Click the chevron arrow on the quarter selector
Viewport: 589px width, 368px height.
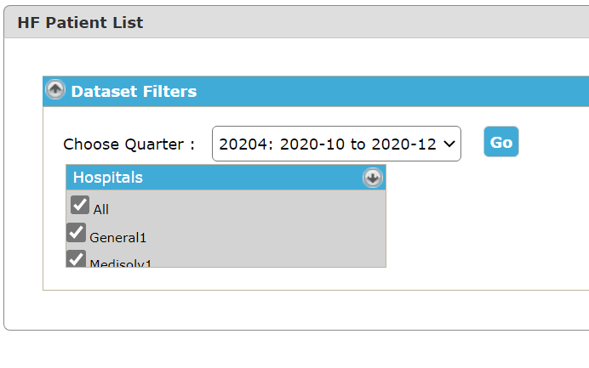point(449,144)
